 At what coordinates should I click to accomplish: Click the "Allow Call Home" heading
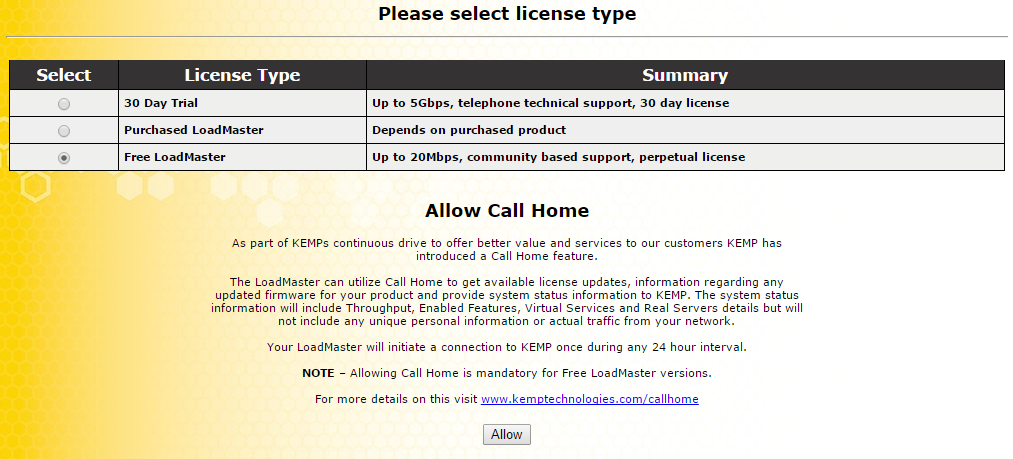pos(506,211)
